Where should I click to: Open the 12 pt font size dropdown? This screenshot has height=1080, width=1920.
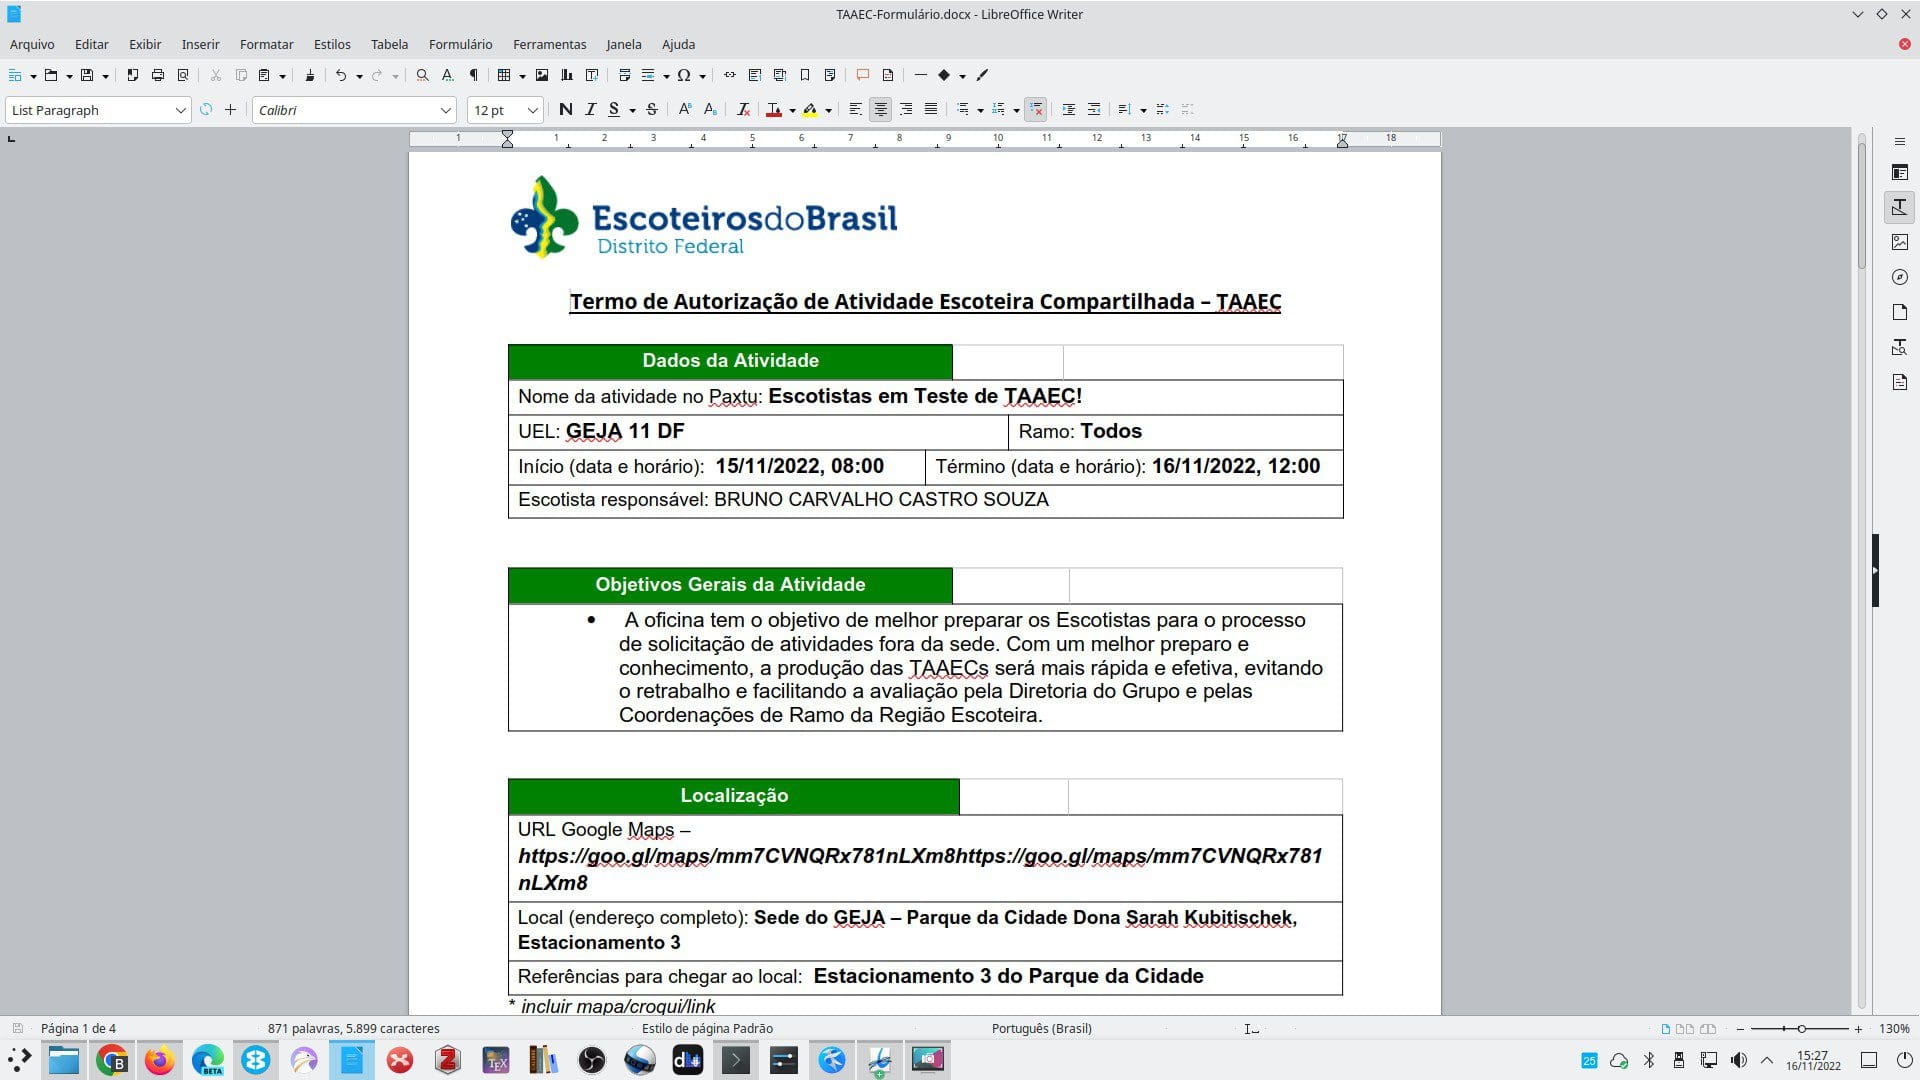coord(532,110)
